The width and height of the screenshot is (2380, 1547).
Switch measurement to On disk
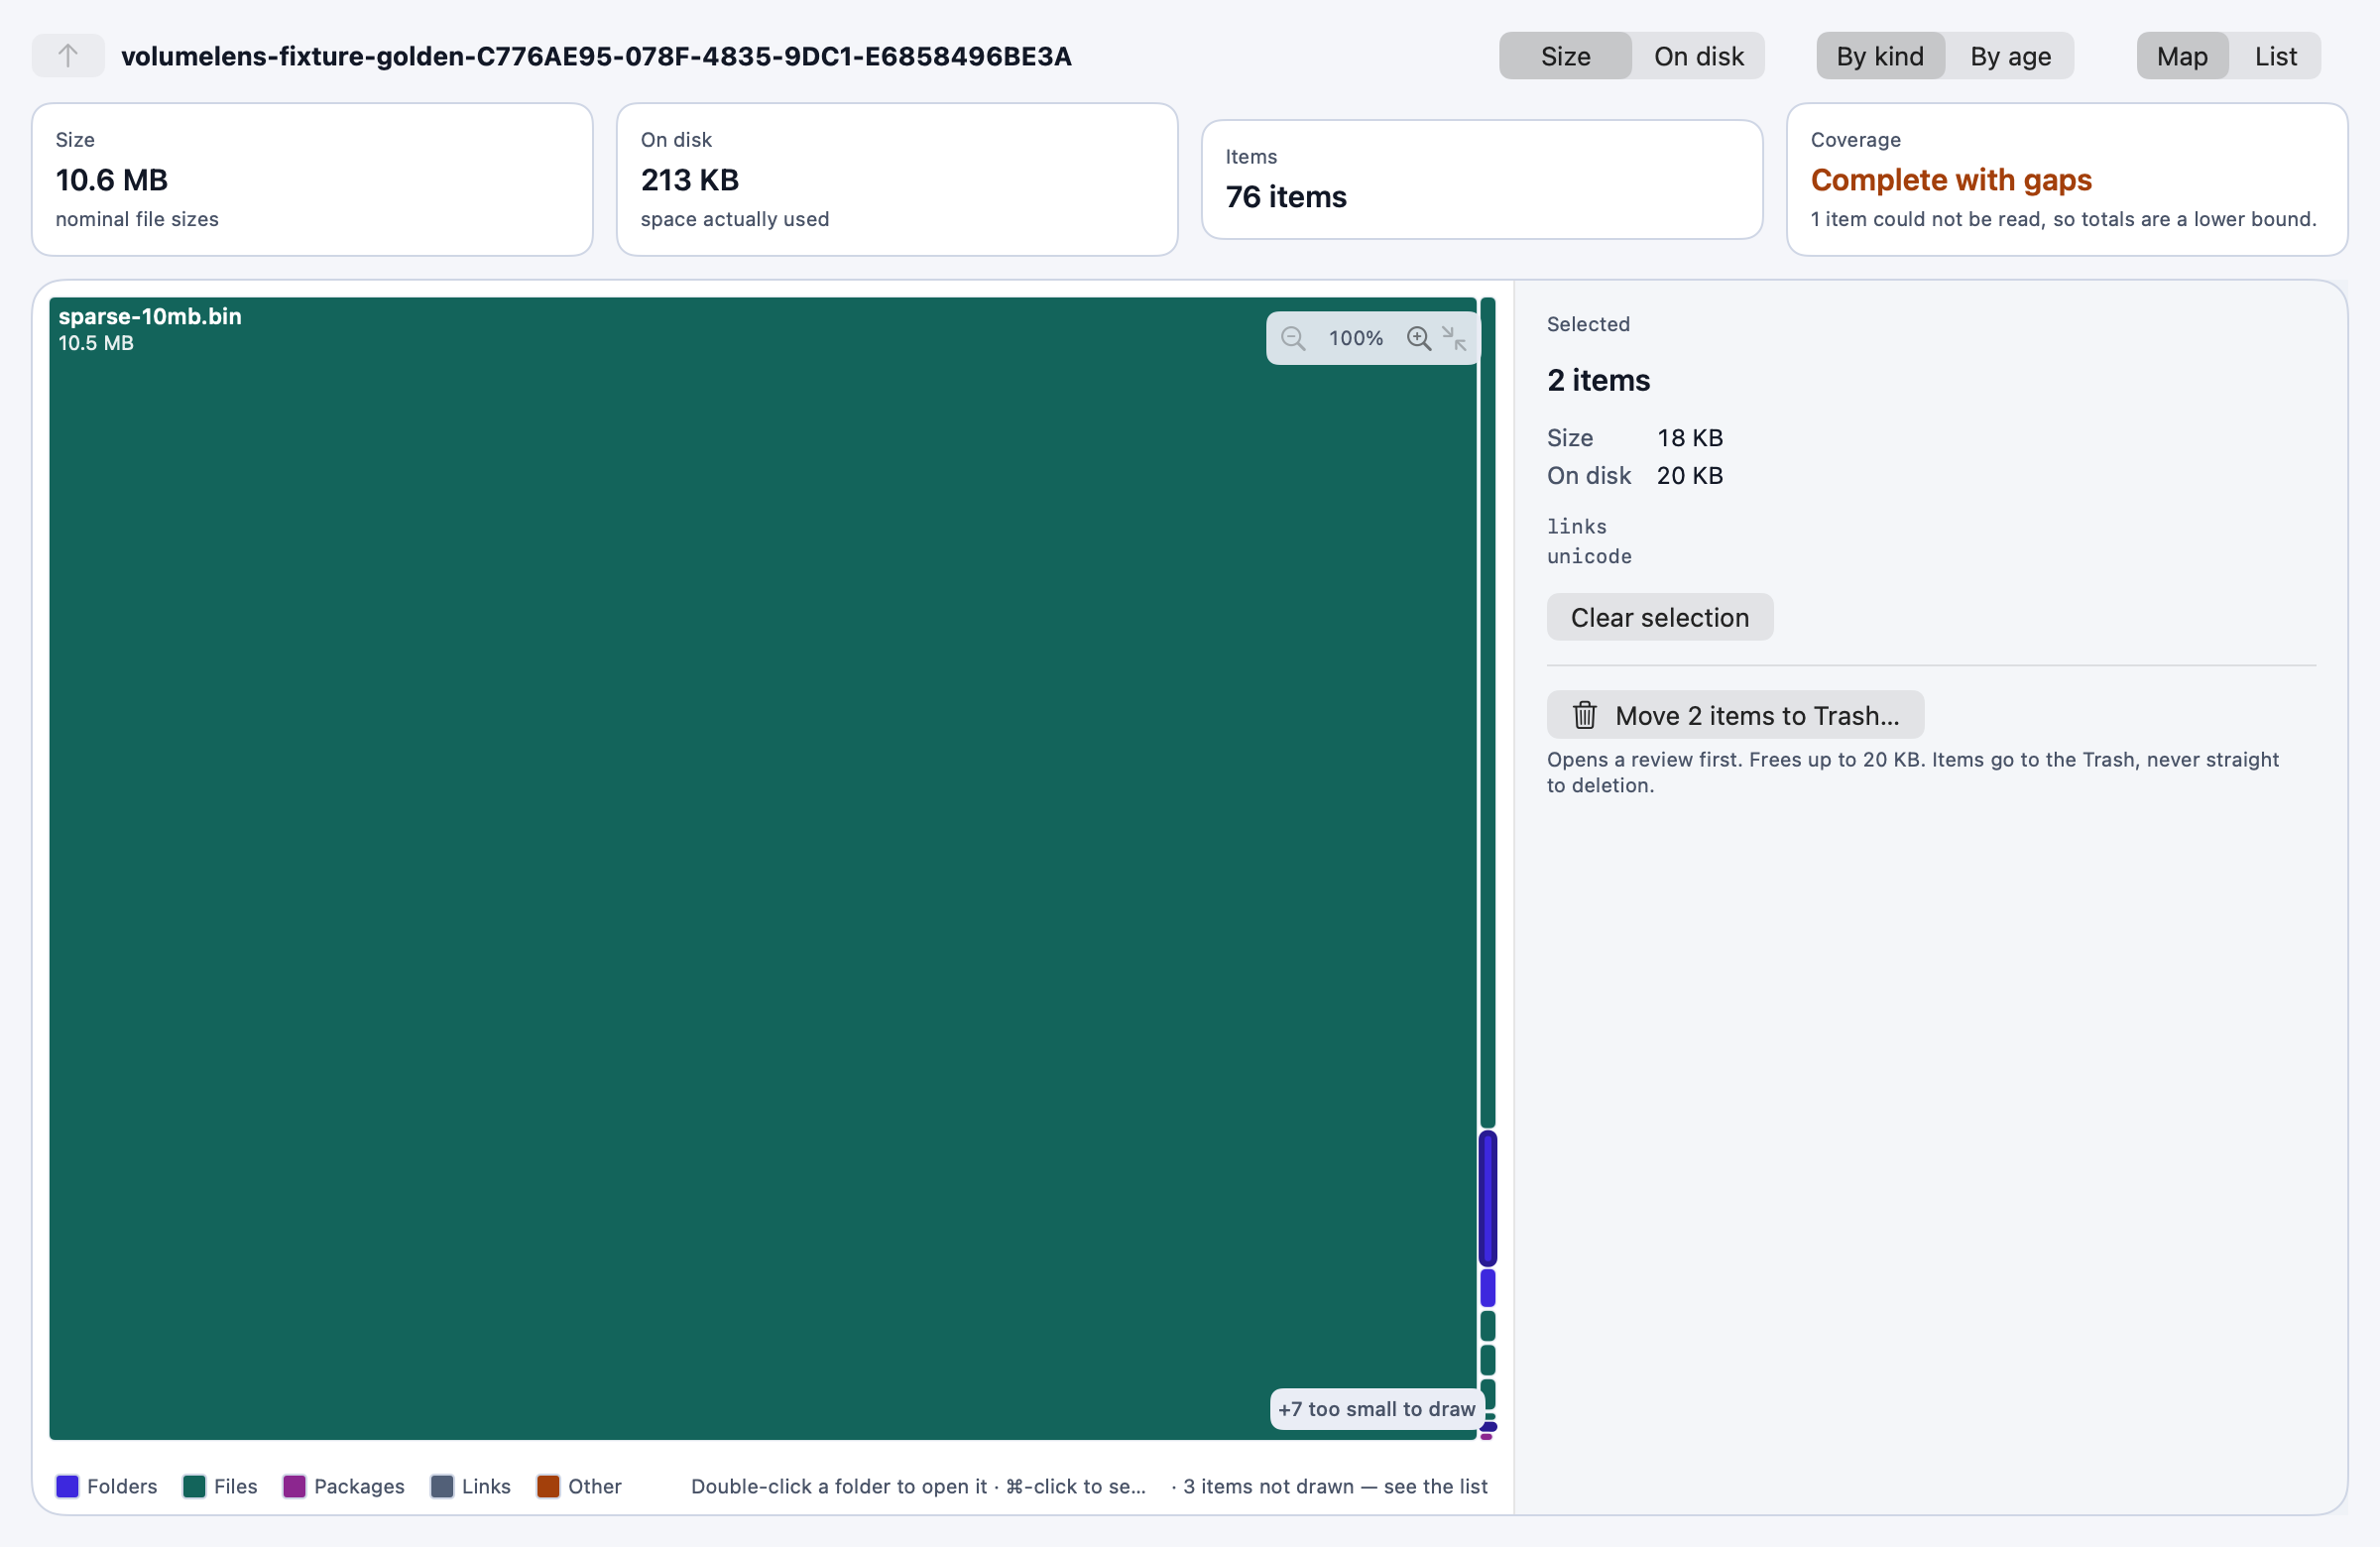(x=1698, y=56)
